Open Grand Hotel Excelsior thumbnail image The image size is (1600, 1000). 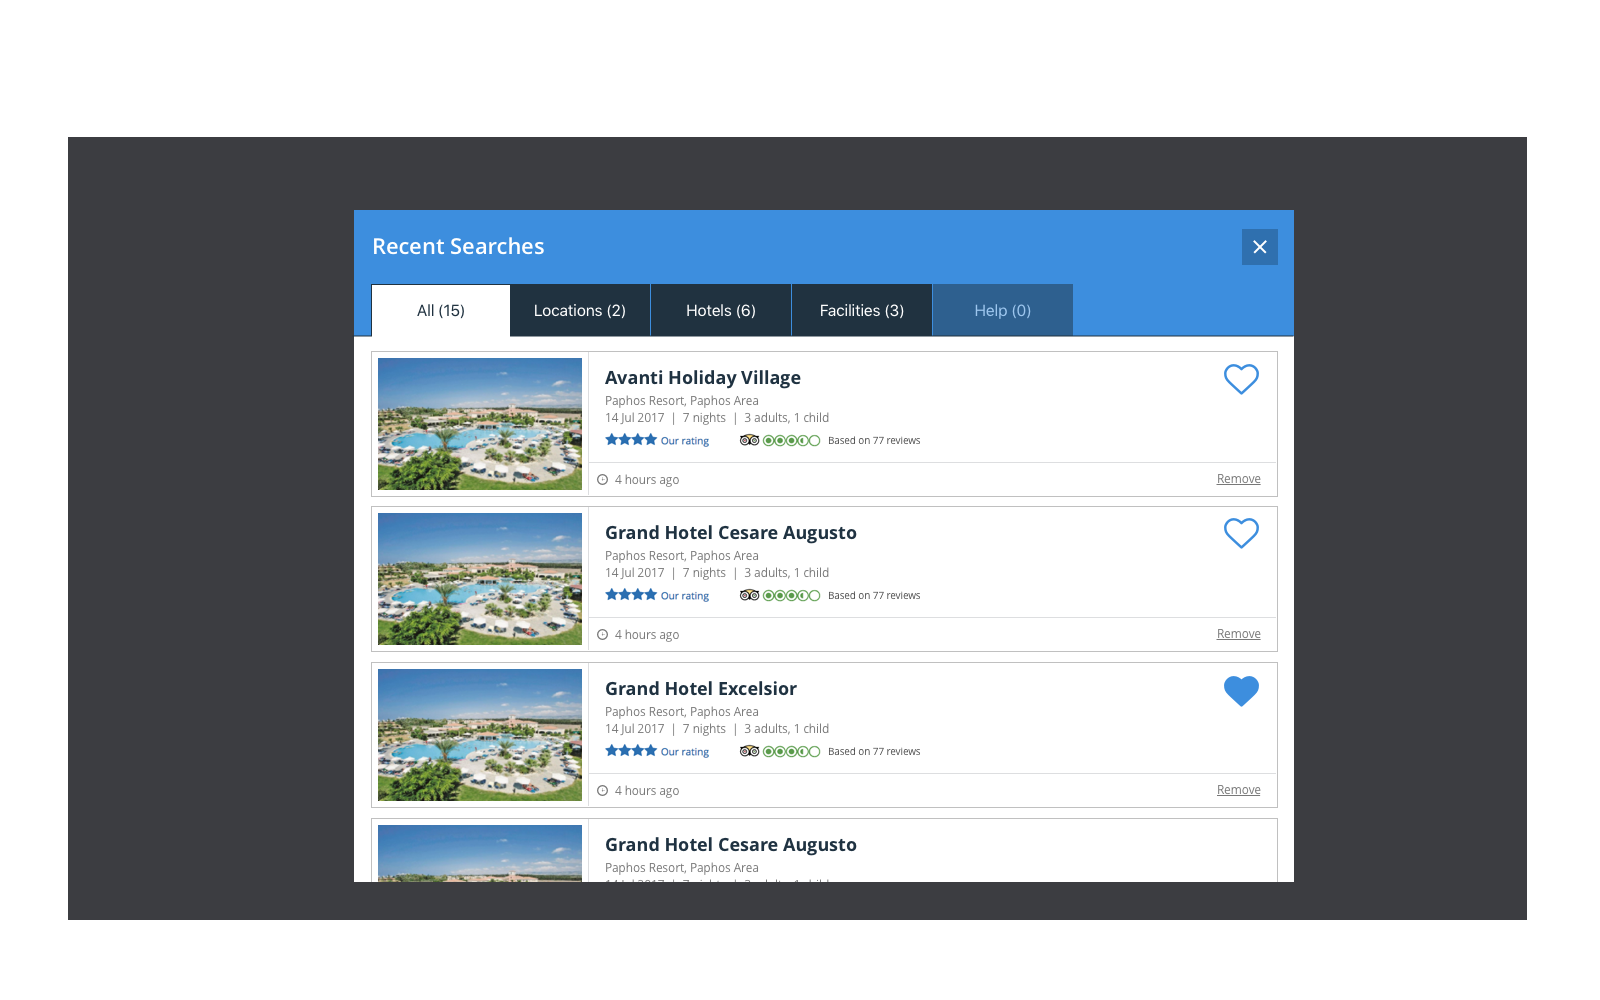tap(480, 735)
